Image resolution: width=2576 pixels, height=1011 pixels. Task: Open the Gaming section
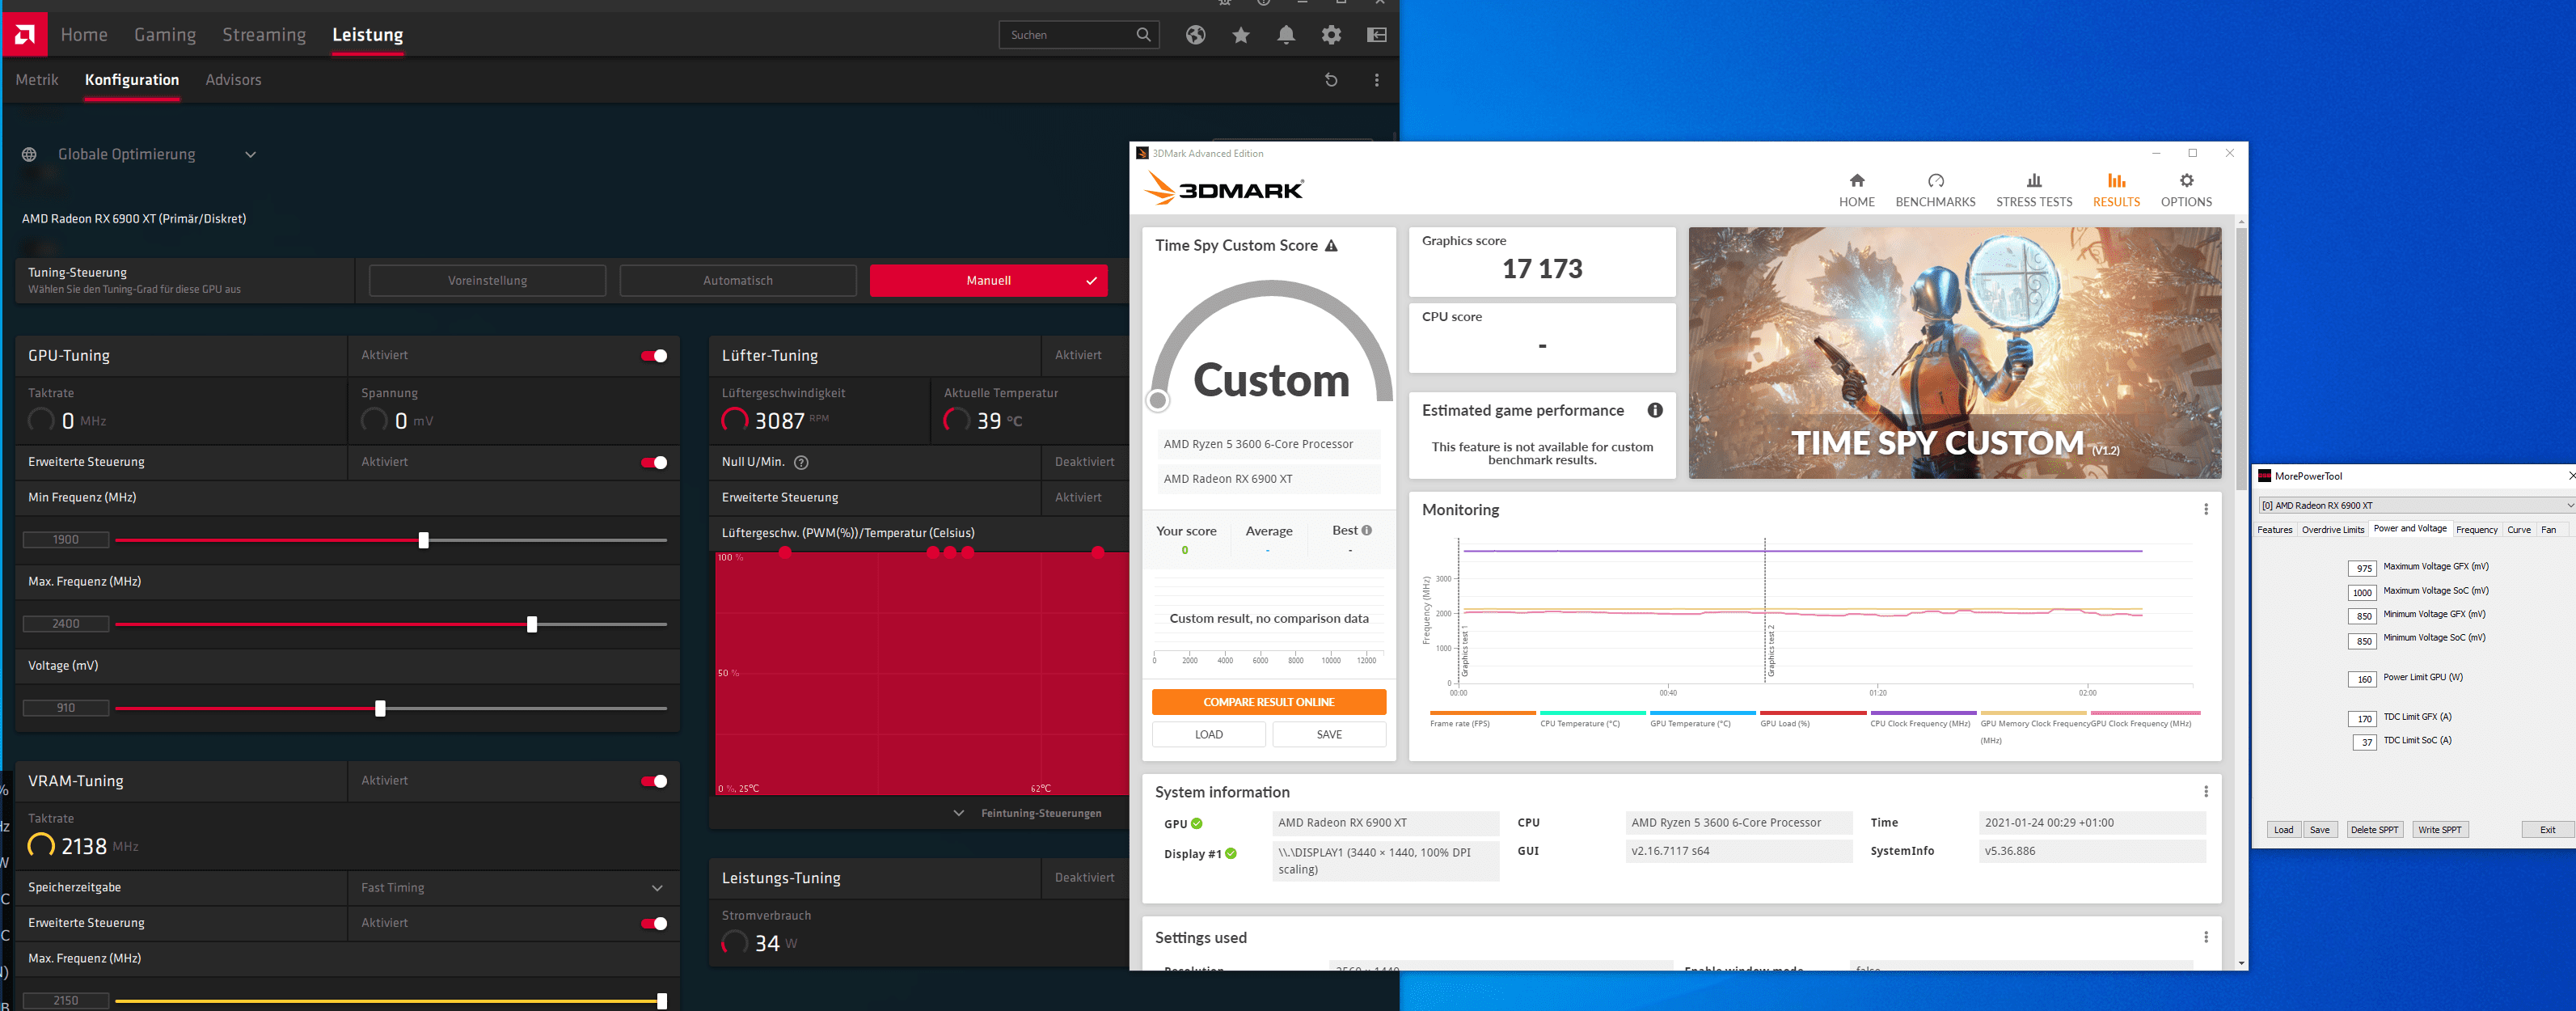(165, 35)
